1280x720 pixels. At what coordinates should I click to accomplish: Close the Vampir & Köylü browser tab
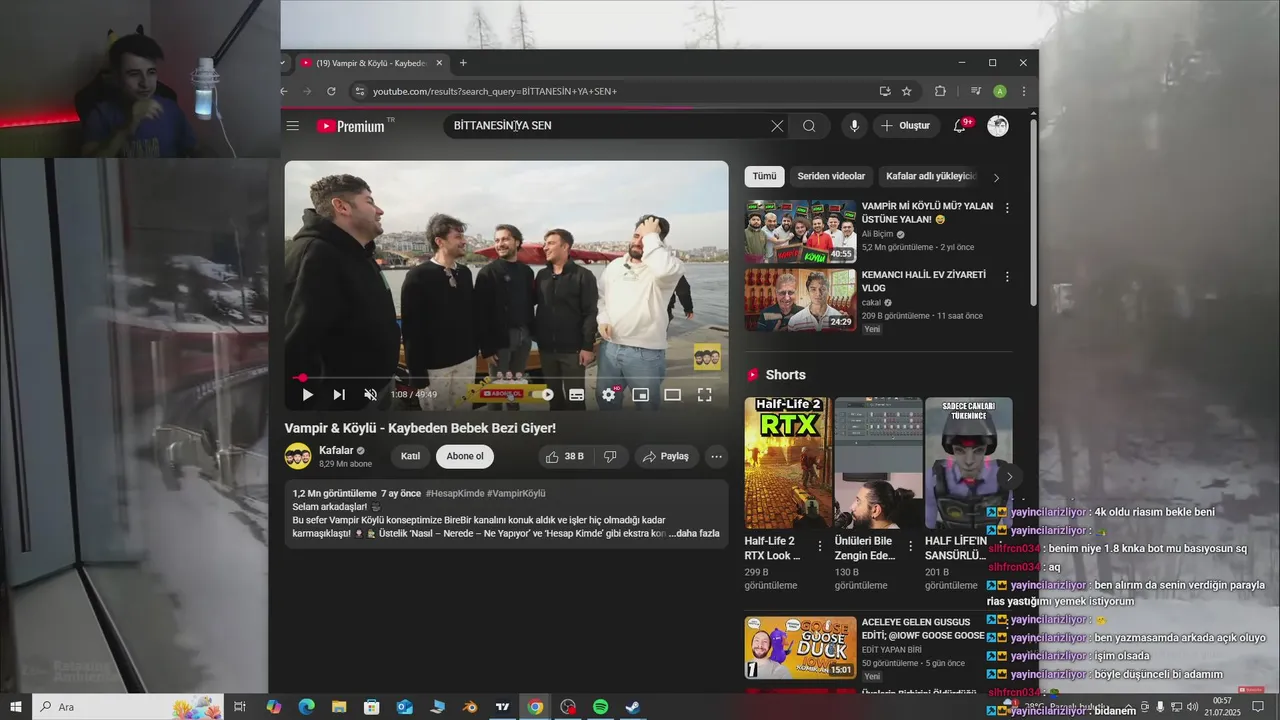coord(439,63)
